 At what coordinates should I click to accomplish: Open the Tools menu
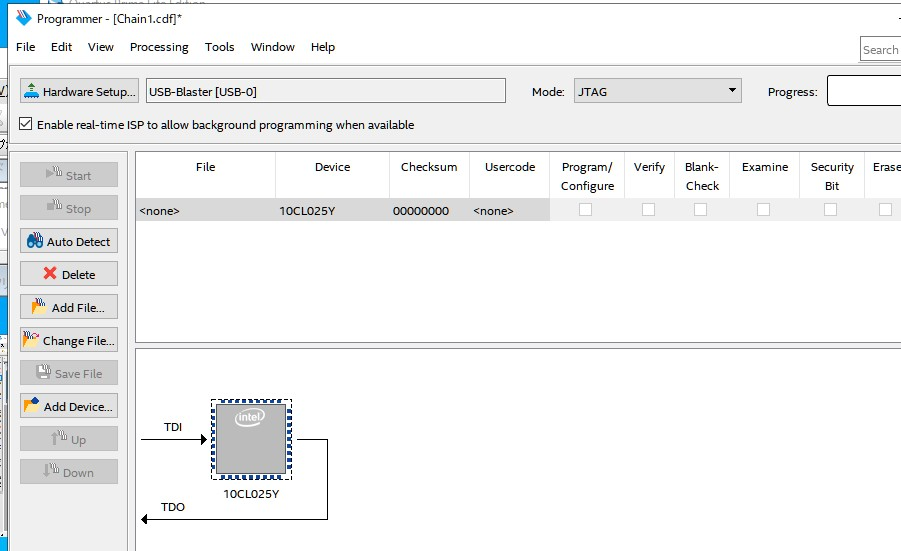click(x=220, y=47)
